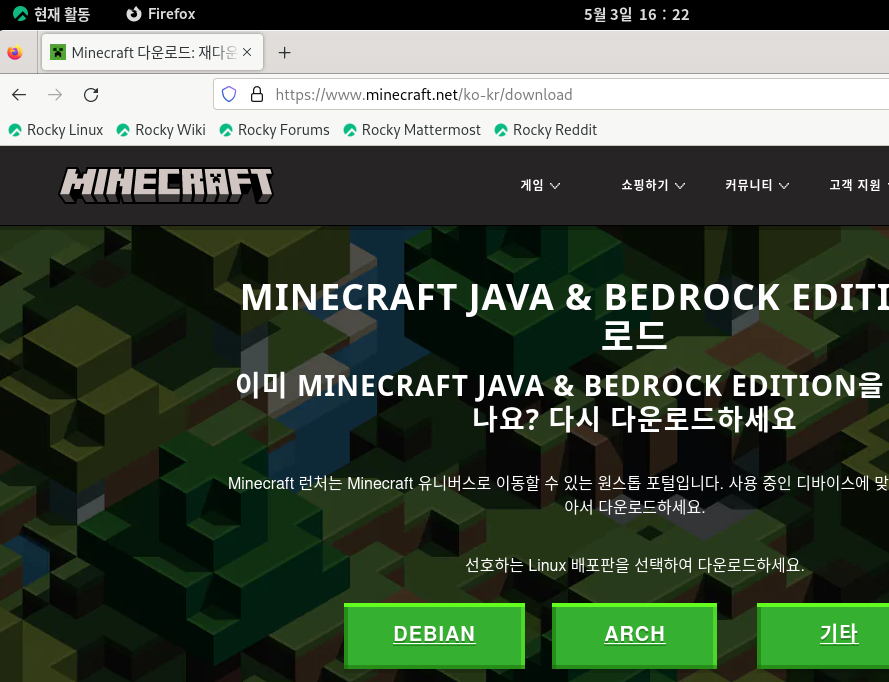Open the Rocky Reddit bookmark

click(546, 130)
